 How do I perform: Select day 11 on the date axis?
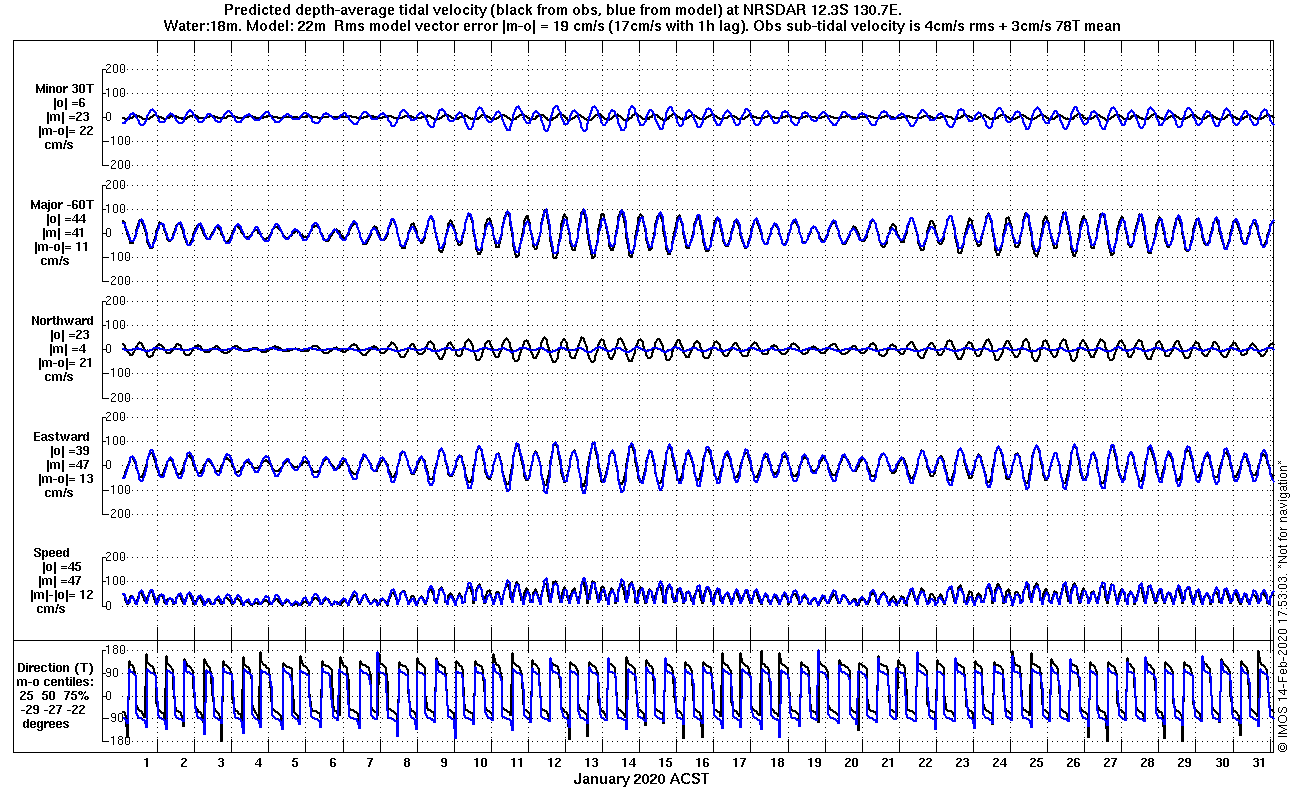pos(517,762)
